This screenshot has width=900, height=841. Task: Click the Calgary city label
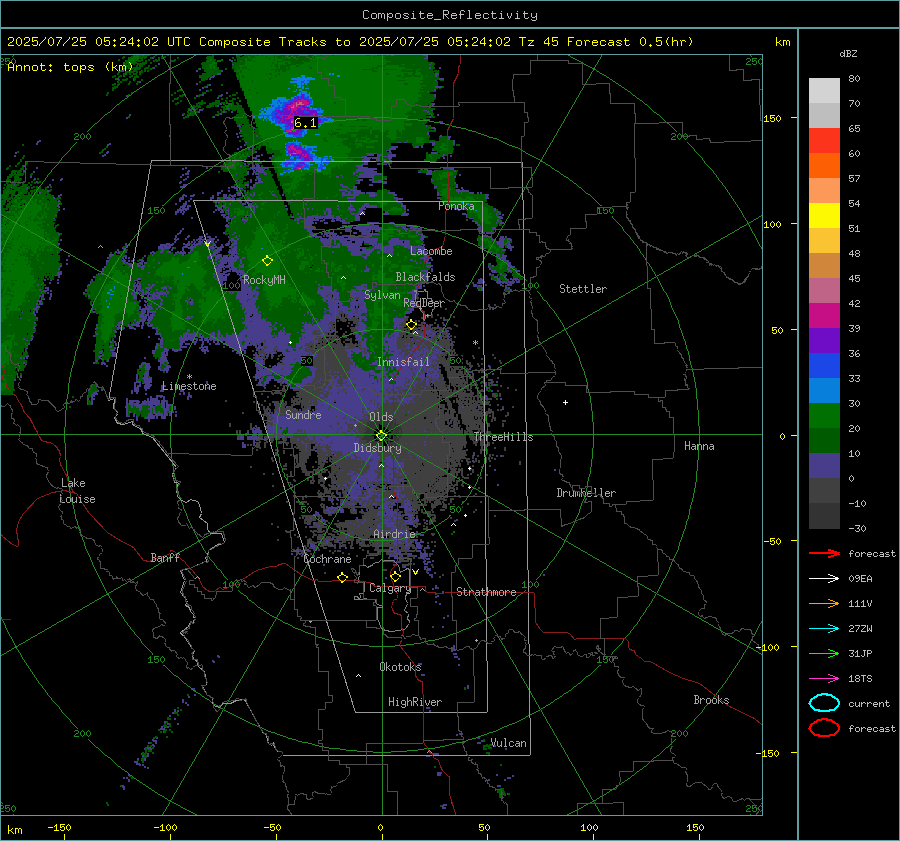(x=390, y=588)
